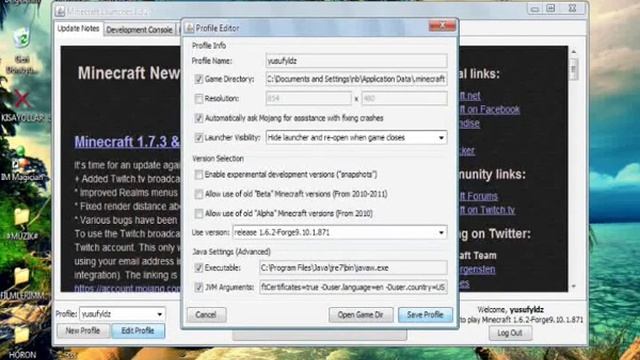
Task: Click the Game Directory path field
Action: click(356, 79)
